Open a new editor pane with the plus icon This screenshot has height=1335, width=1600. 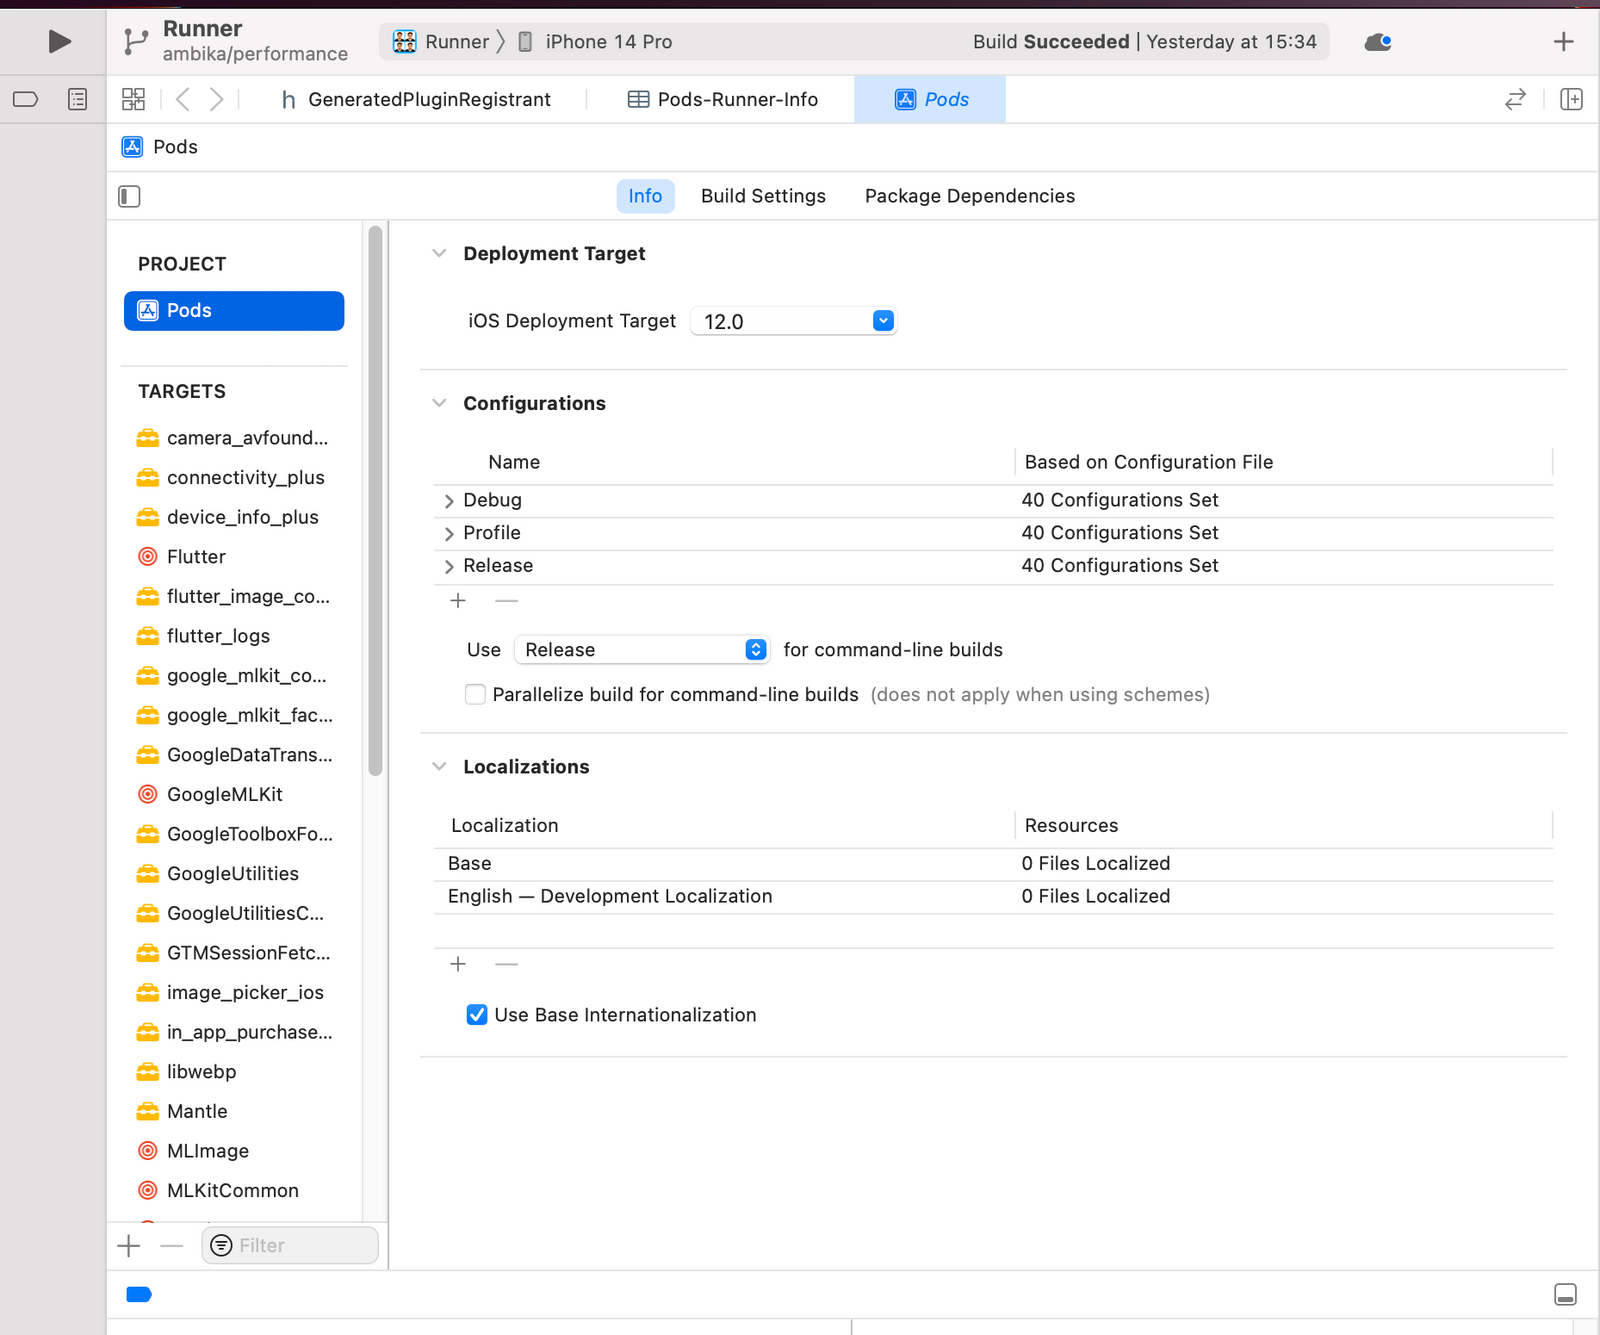coord(1562,41)
